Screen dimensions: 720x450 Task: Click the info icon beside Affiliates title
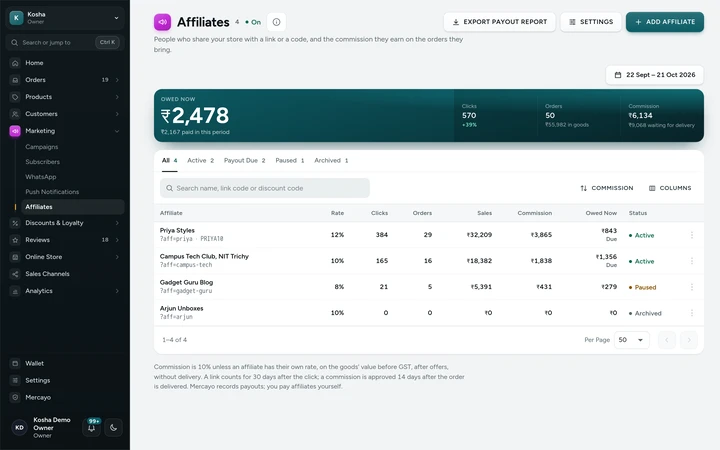pos(276,22)
